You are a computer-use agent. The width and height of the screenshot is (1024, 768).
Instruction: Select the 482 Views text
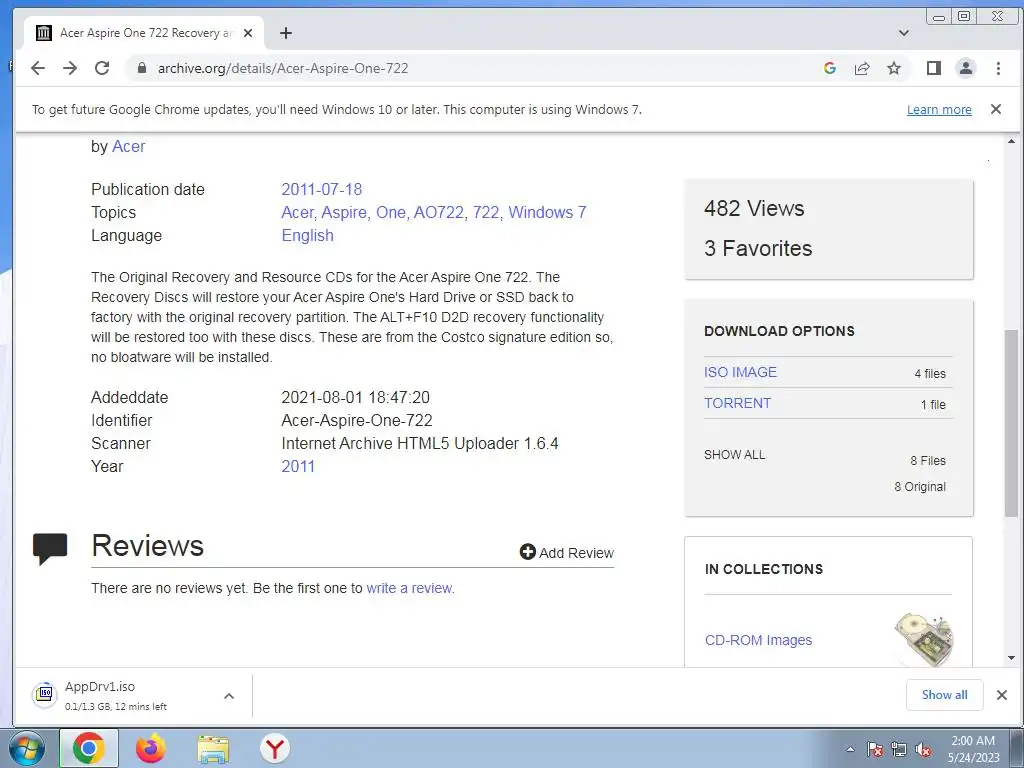coord(754,208)
